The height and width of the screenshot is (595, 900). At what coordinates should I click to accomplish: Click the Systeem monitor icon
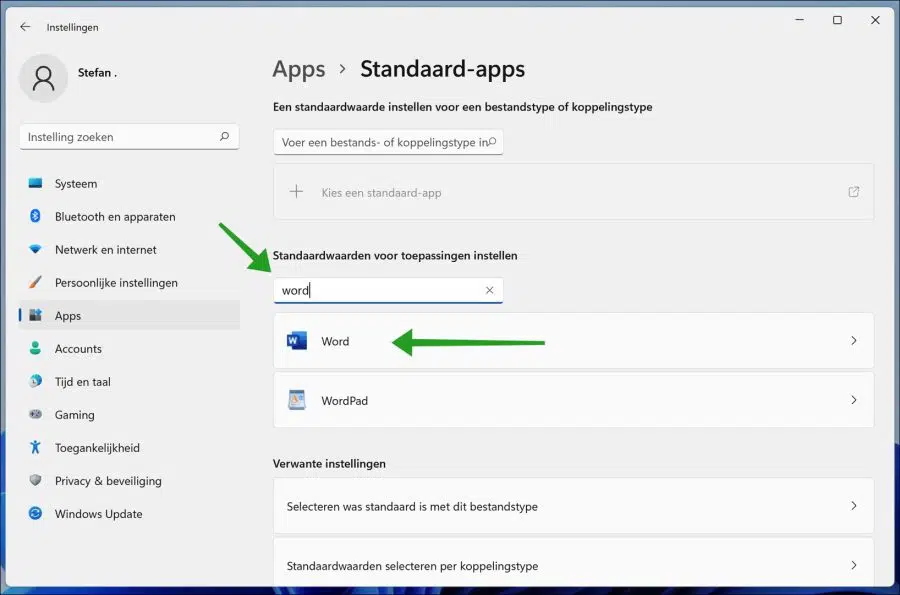click(x=35, y=184)
